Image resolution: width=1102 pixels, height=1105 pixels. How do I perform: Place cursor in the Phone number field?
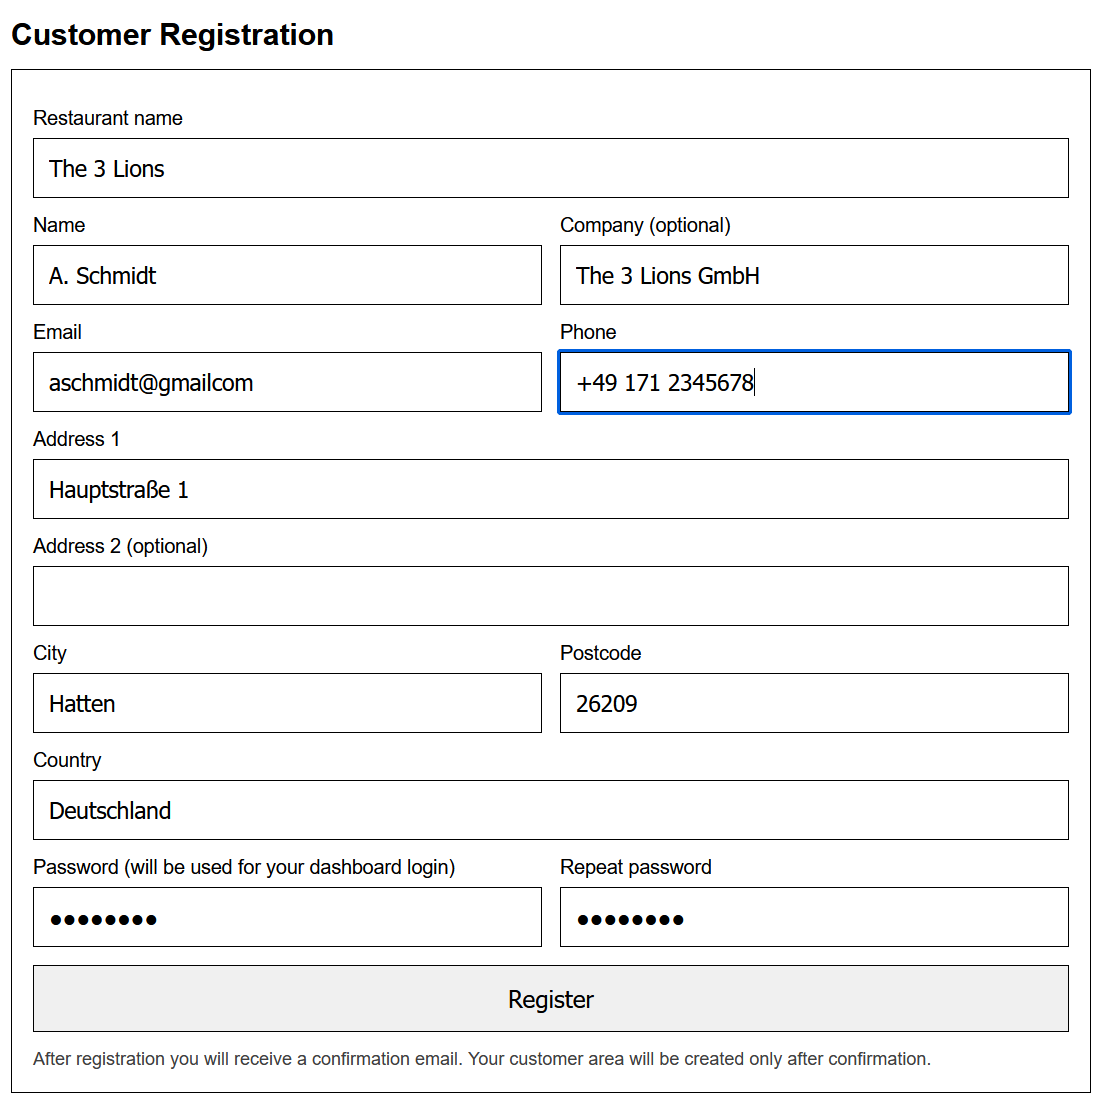click(x=813, y=382)
